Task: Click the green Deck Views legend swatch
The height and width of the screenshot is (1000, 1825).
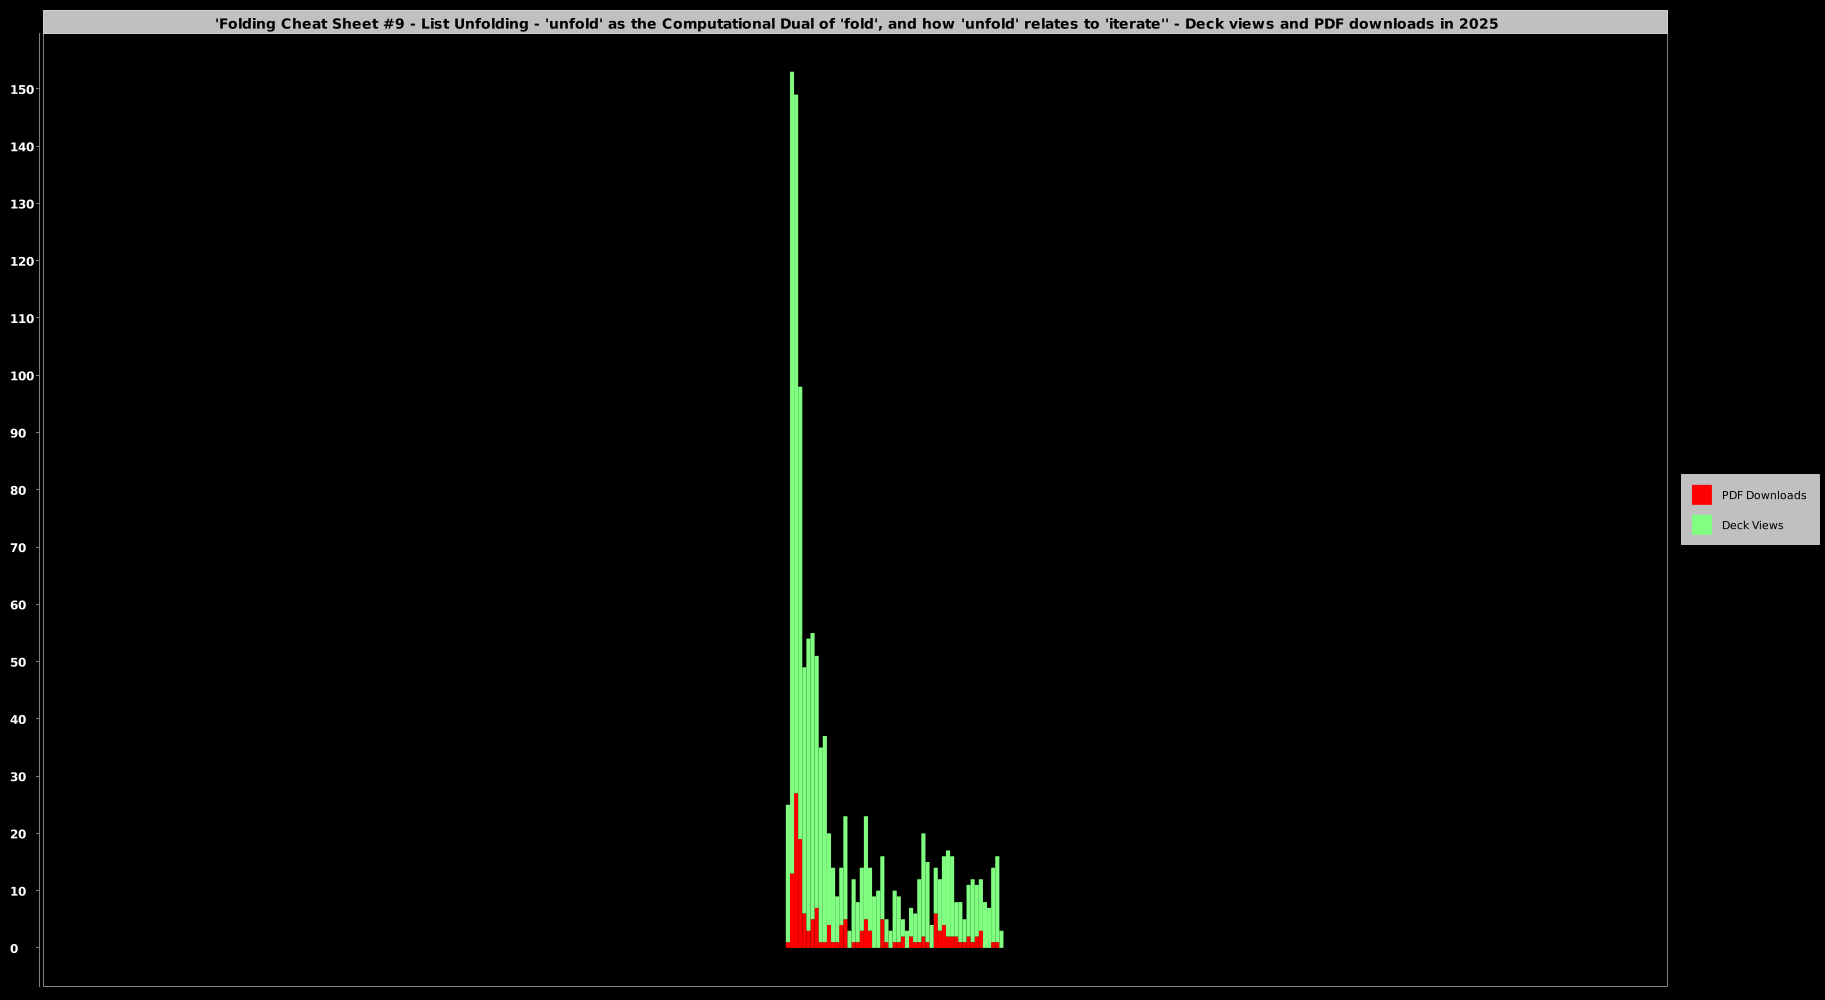Action: pyautogui.click(x=1701, y=525)
